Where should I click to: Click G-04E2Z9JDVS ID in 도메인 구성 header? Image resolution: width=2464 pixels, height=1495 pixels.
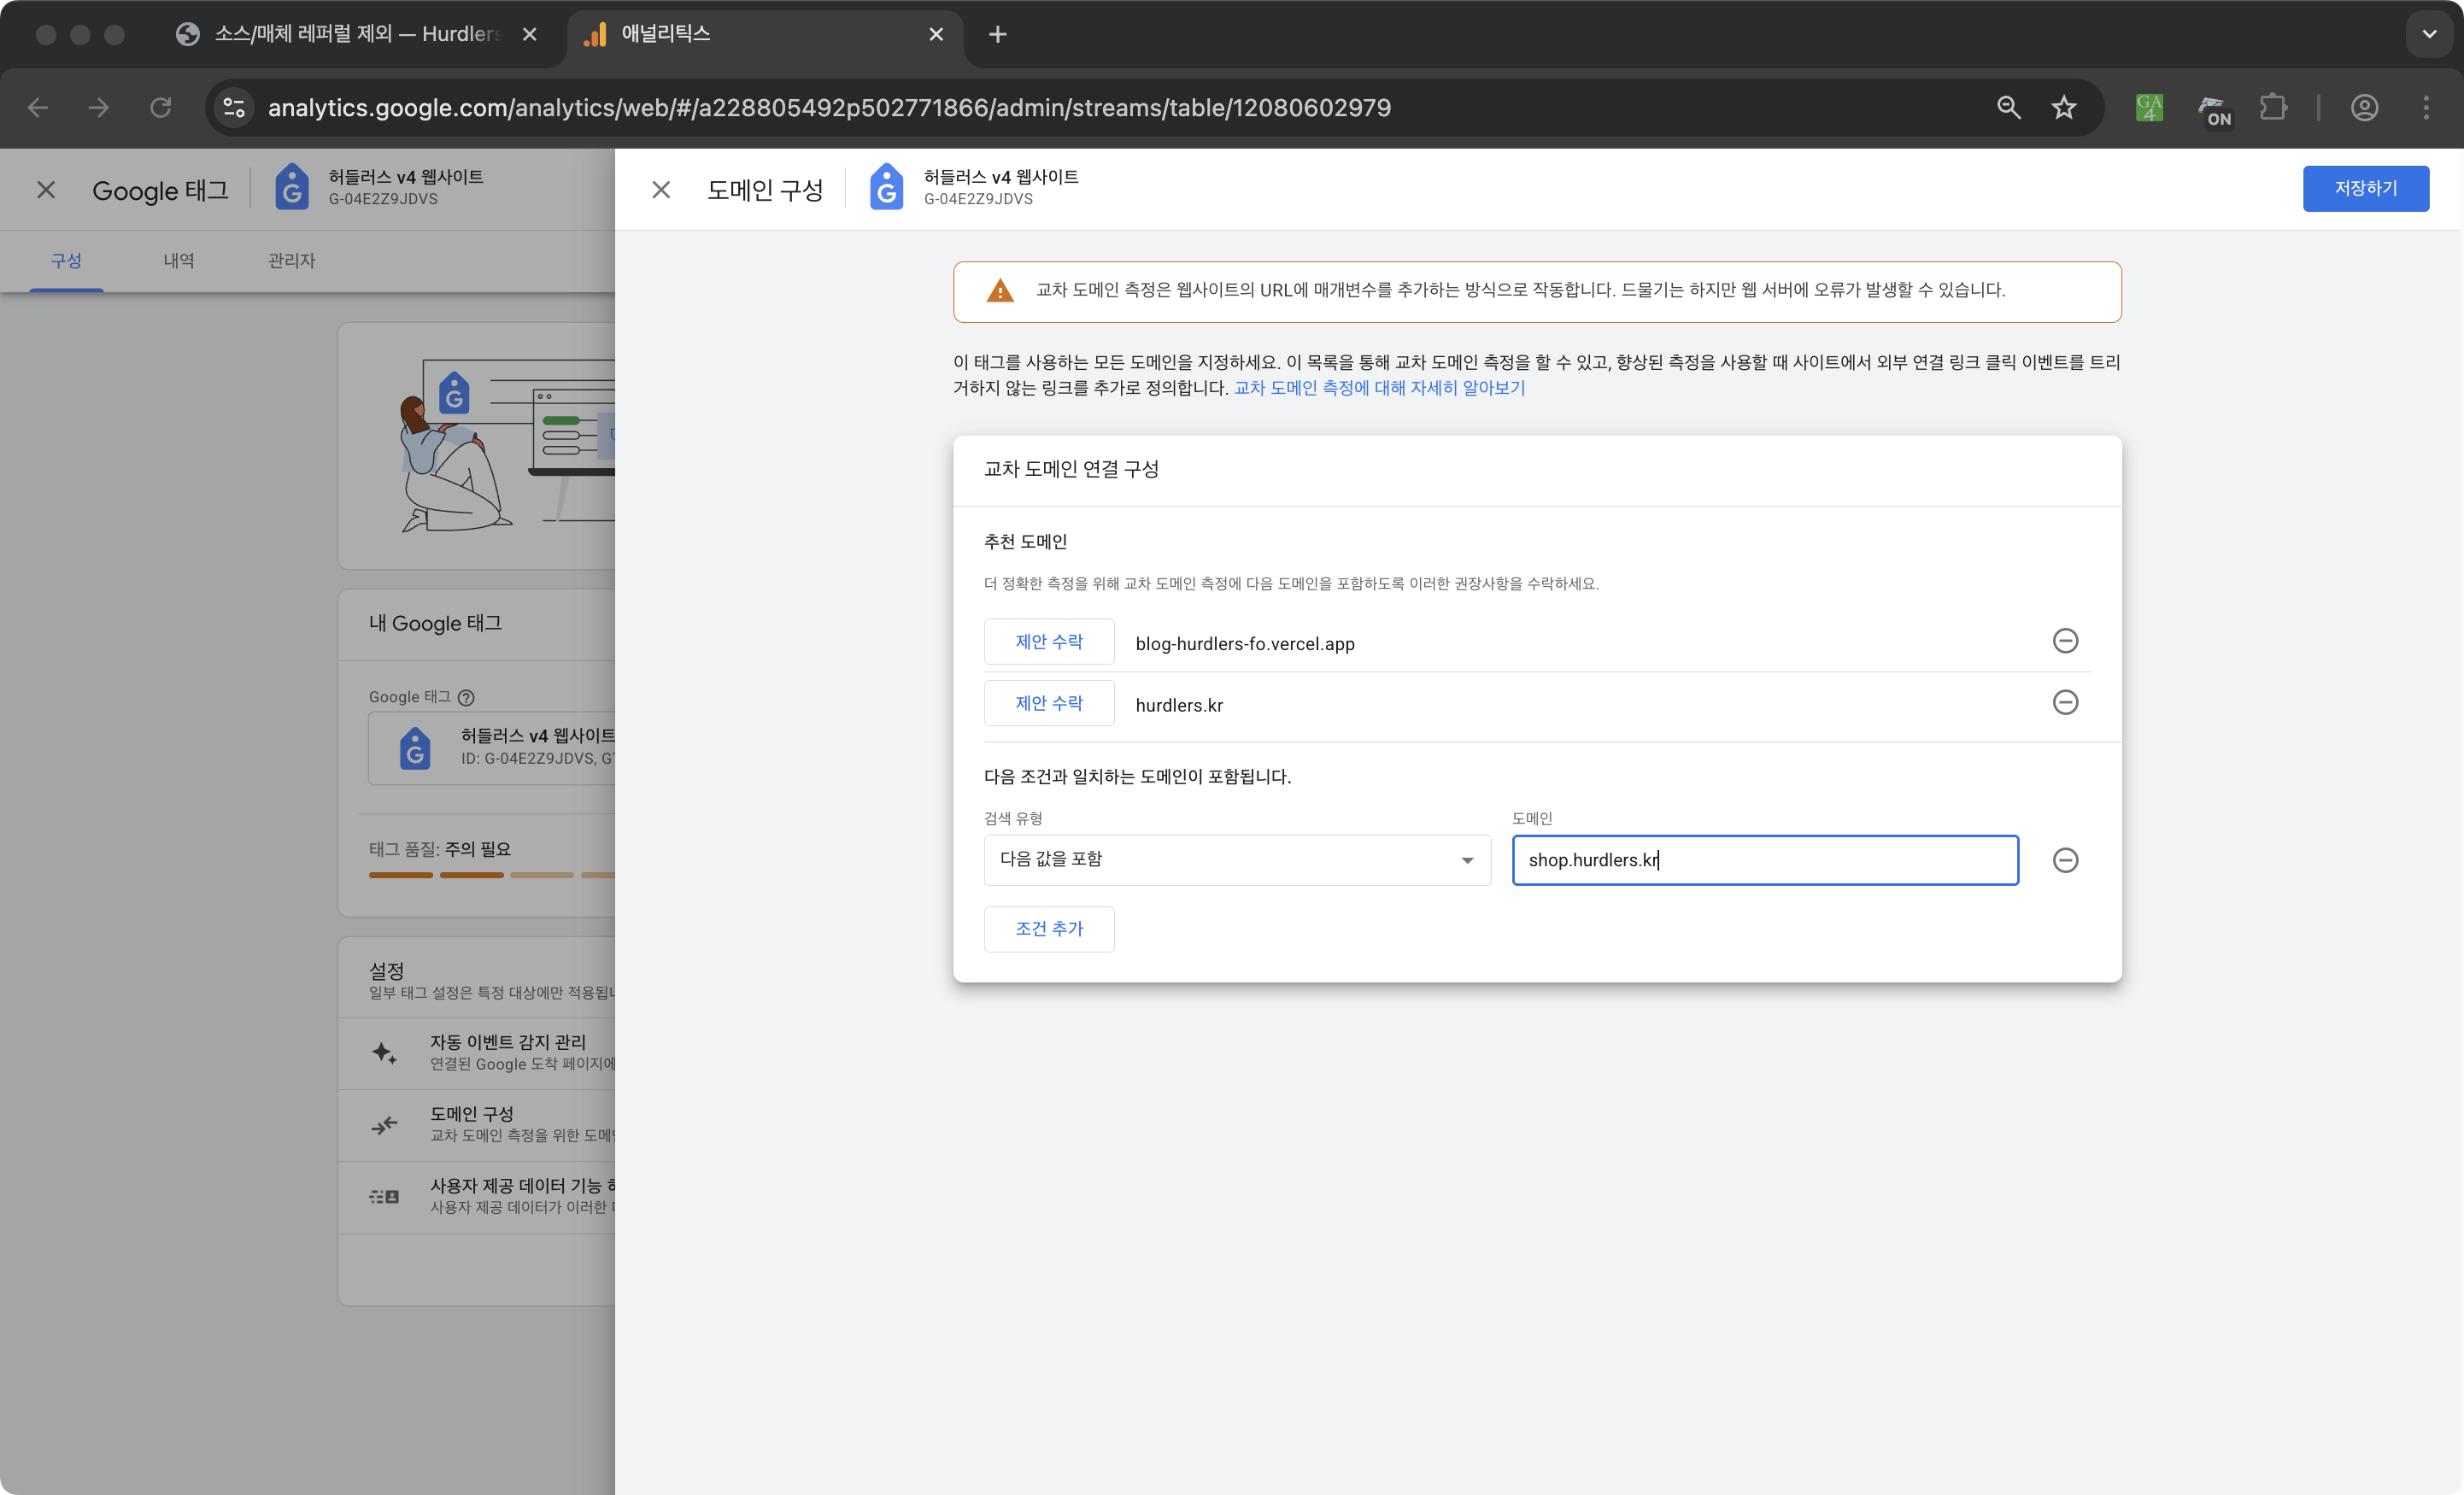point(978,199)
